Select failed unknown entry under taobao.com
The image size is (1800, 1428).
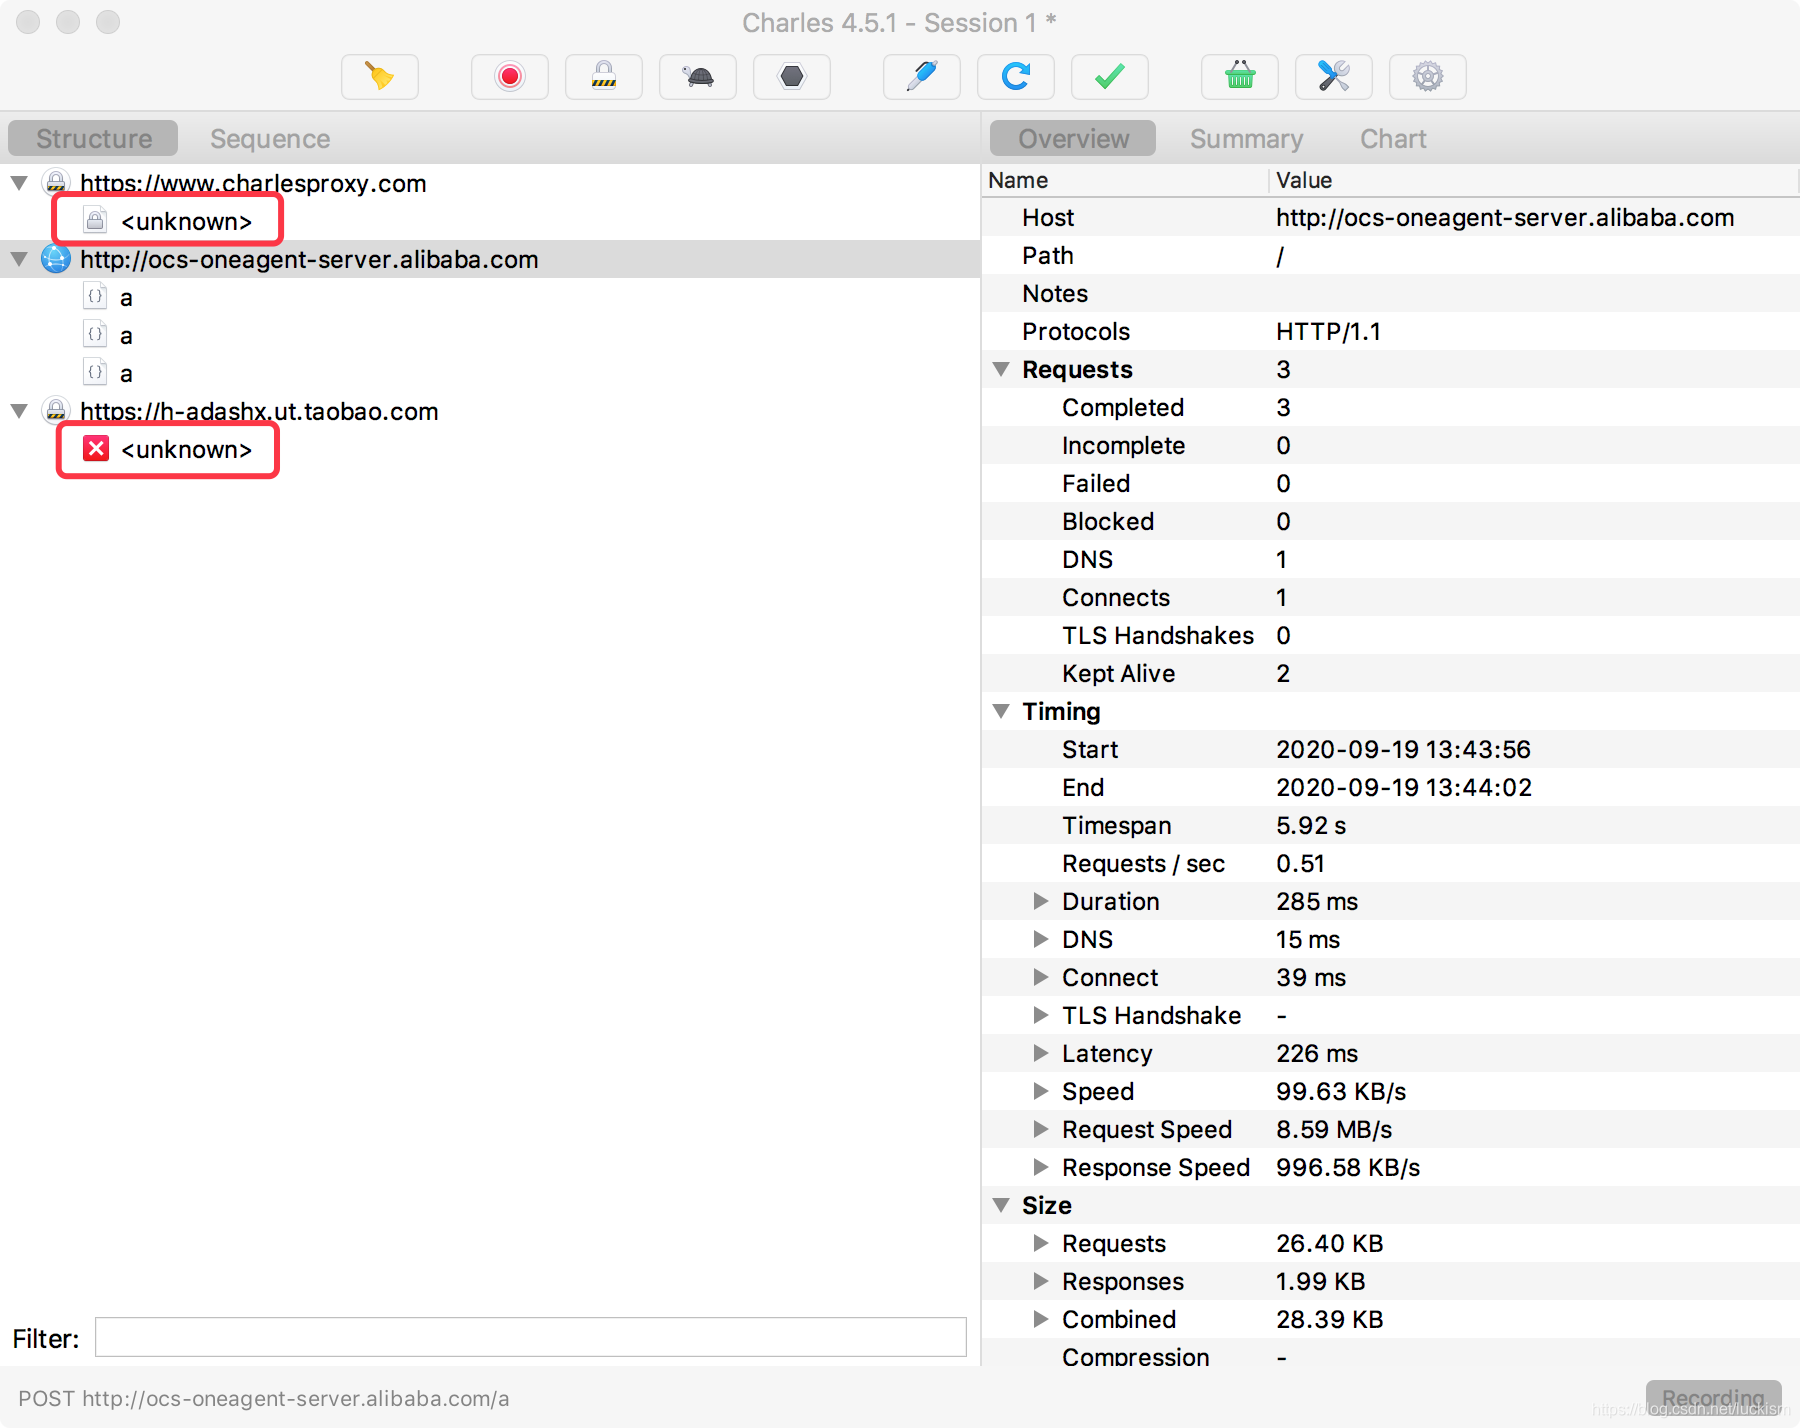tap(186, 449)
